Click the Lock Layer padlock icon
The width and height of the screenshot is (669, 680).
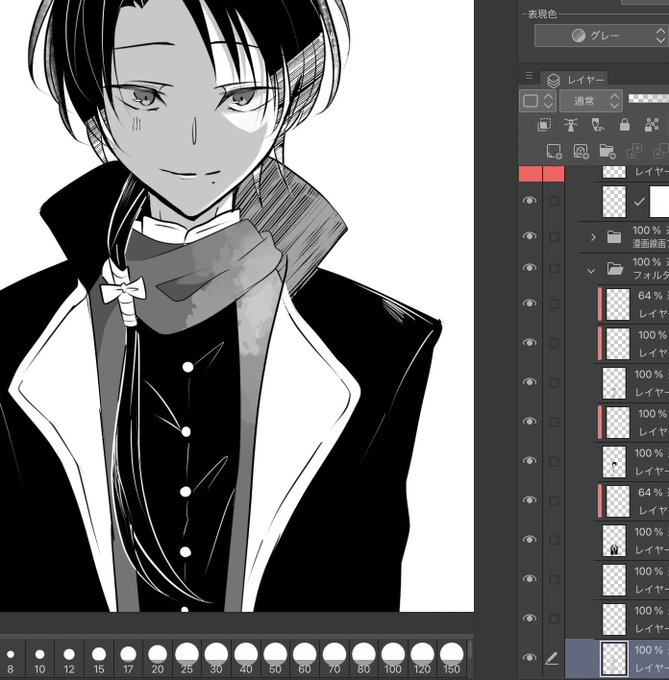click(x=624, y=125)
